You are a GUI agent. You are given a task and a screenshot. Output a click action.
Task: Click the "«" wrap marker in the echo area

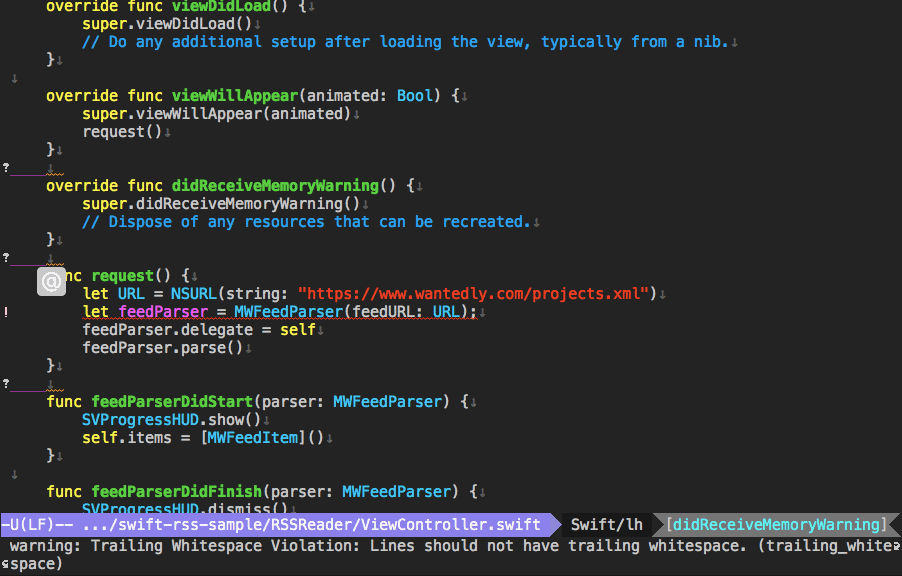(6, 563)
